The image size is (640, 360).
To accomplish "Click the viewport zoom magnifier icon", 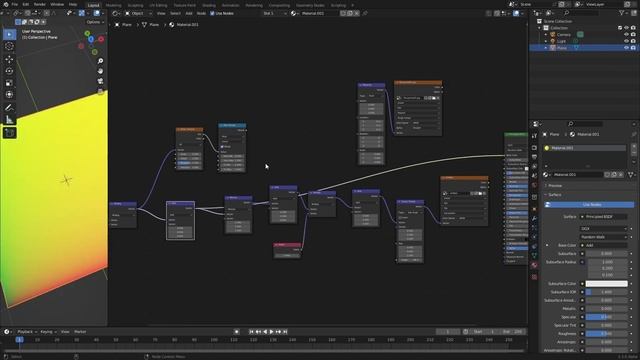I will tap(100, 61).
